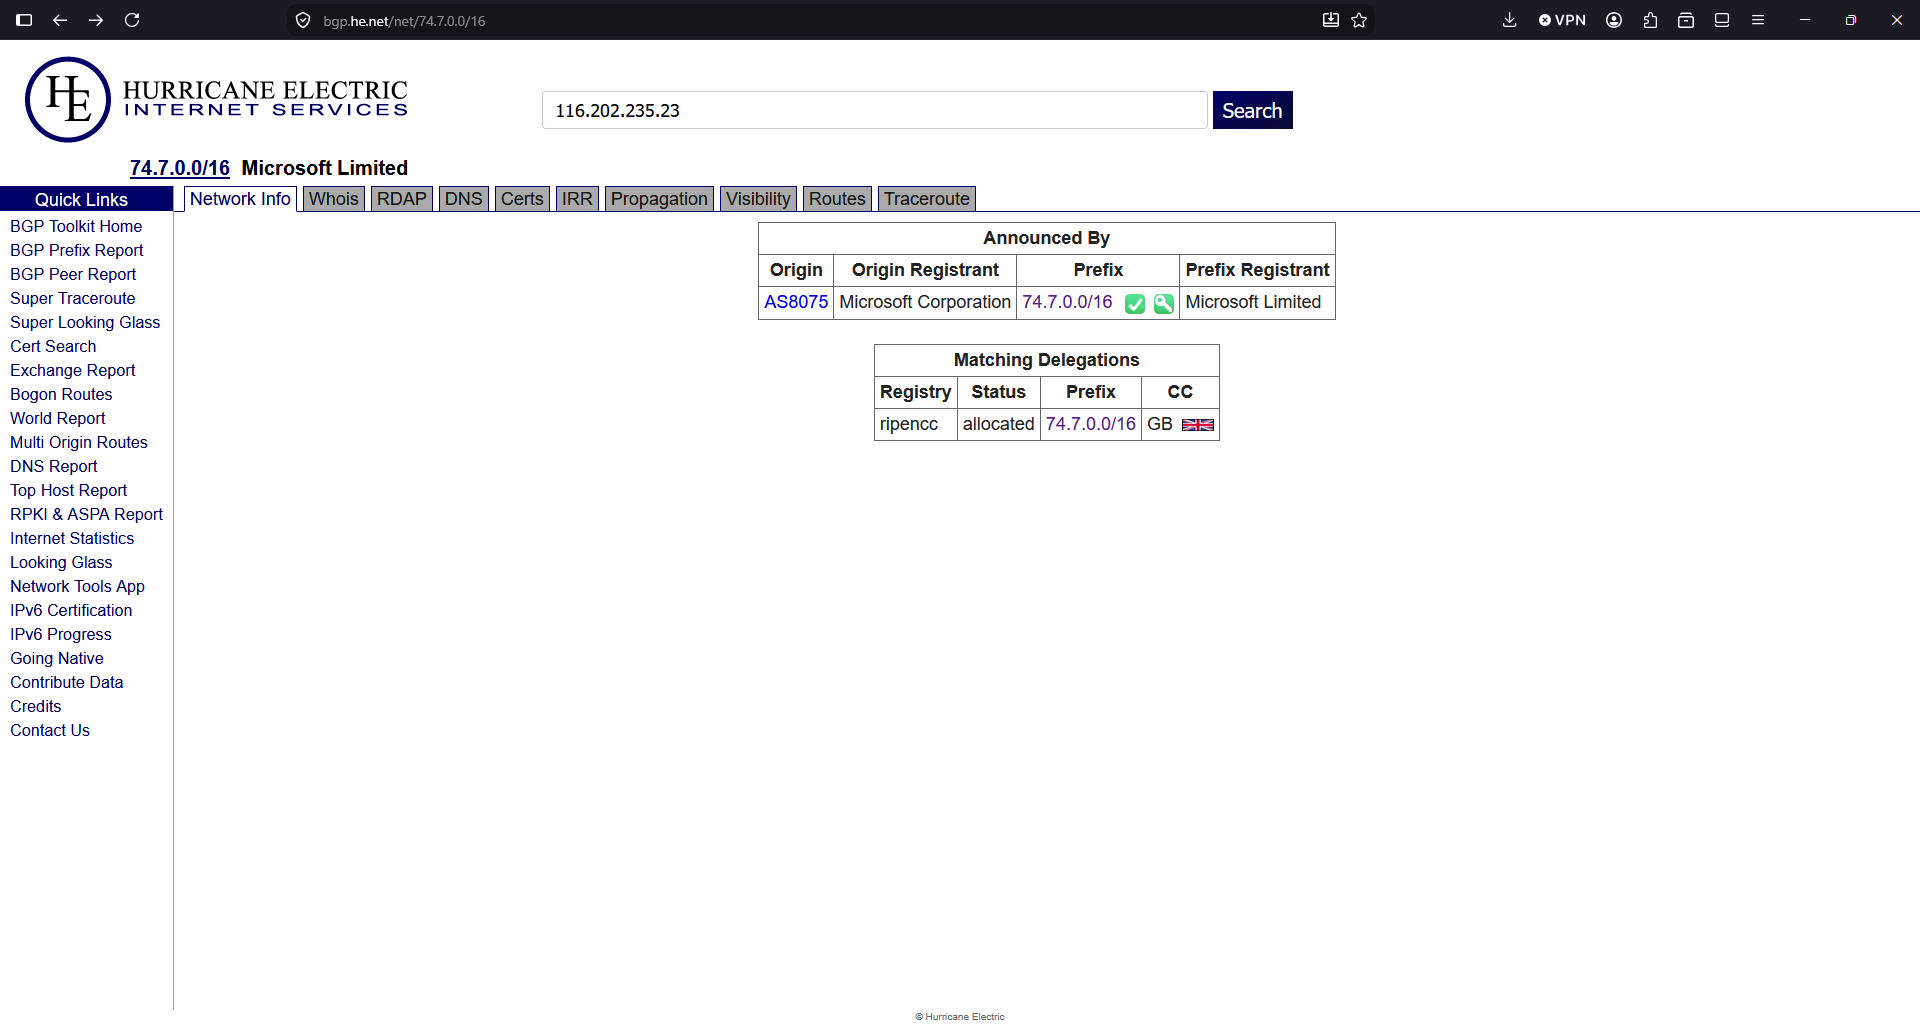1920x1032 pixels.
Task: Click the search input field
Action: coord(875,110)
